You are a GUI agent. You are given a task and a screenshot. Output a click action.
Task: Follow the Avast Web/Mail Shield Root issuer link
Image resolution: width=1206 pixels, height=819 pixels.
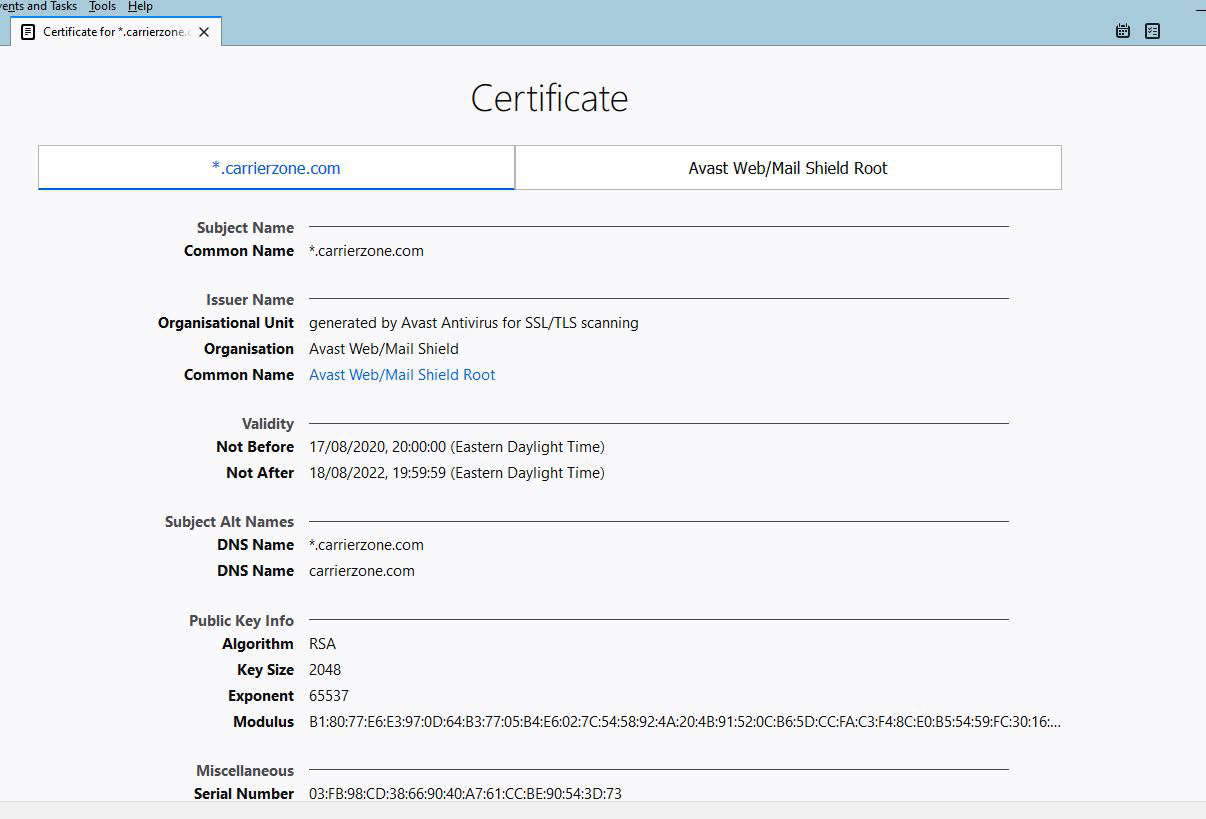402,375
